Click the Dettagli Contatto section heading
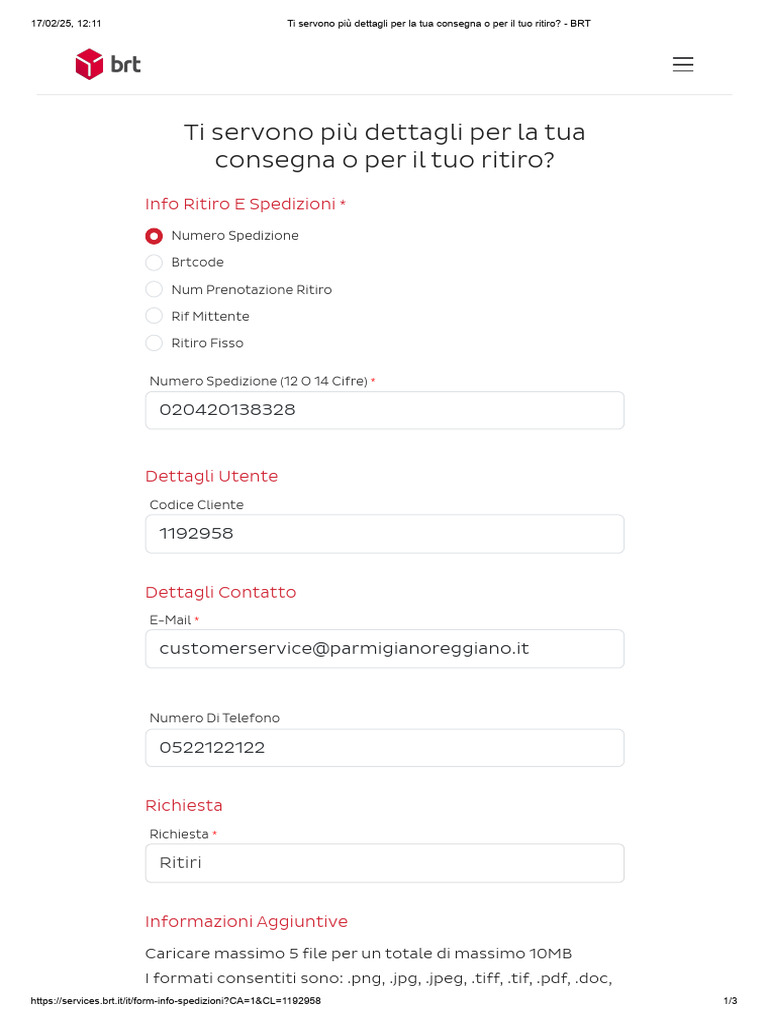 point(220,592)
